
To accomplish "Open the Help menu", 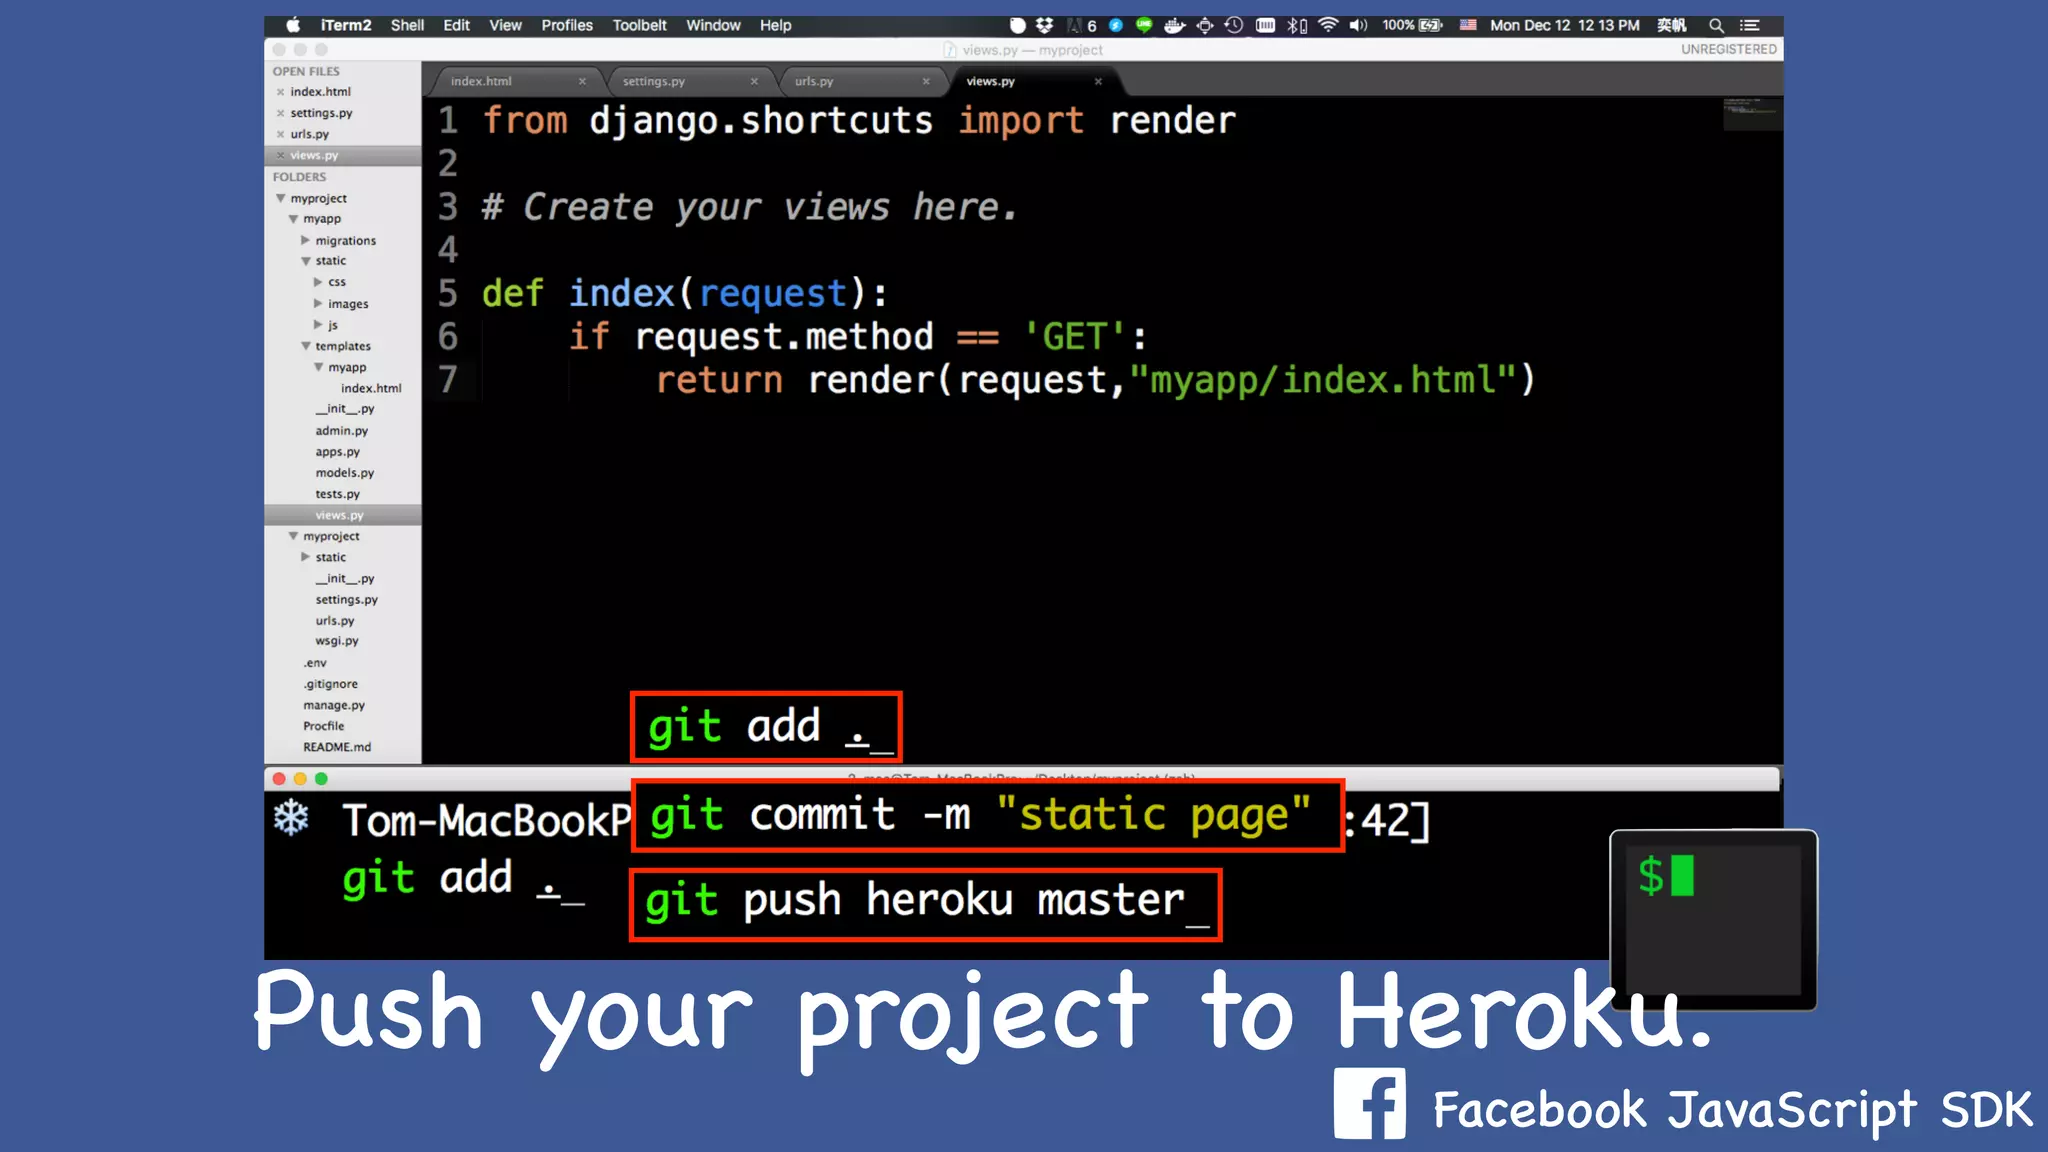I will point(775,25).
